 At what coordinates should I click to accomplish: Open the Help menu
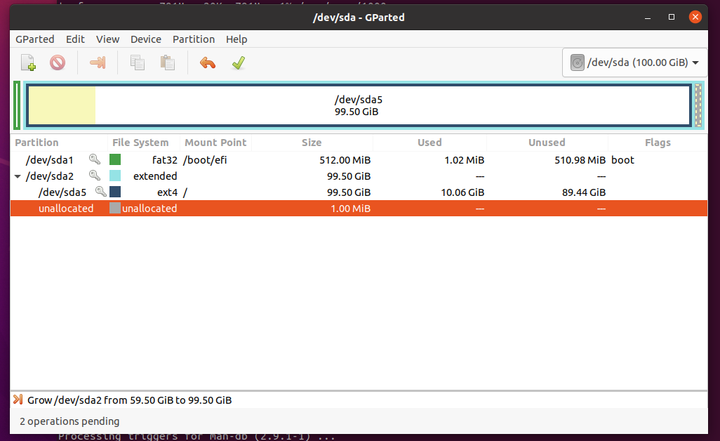point(236,40)
